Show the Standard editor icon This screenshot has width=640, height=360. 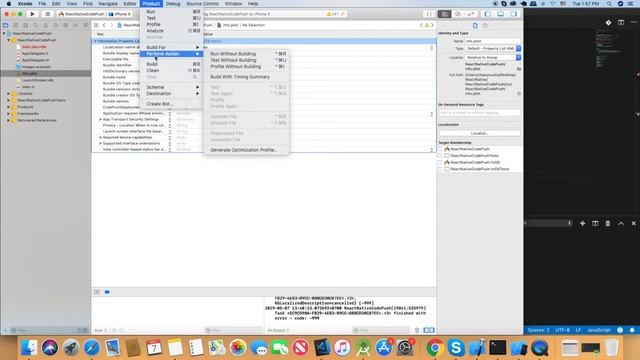coord(444,14)
